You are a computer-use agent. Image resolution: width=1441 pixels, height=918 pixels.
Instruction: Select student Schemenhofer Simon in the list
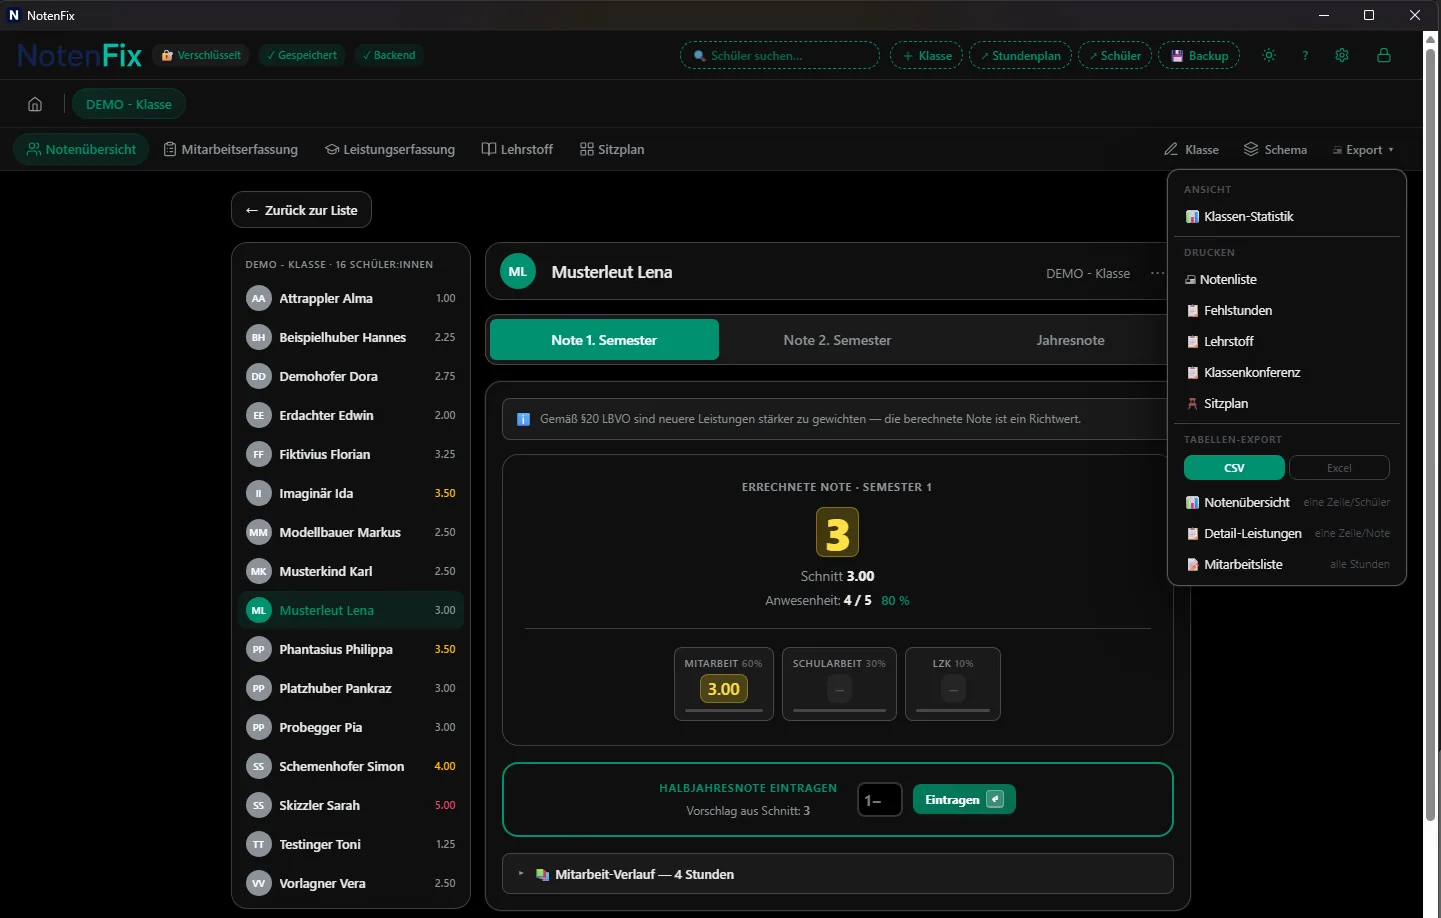pyautogui.click(x=351, y=766)
